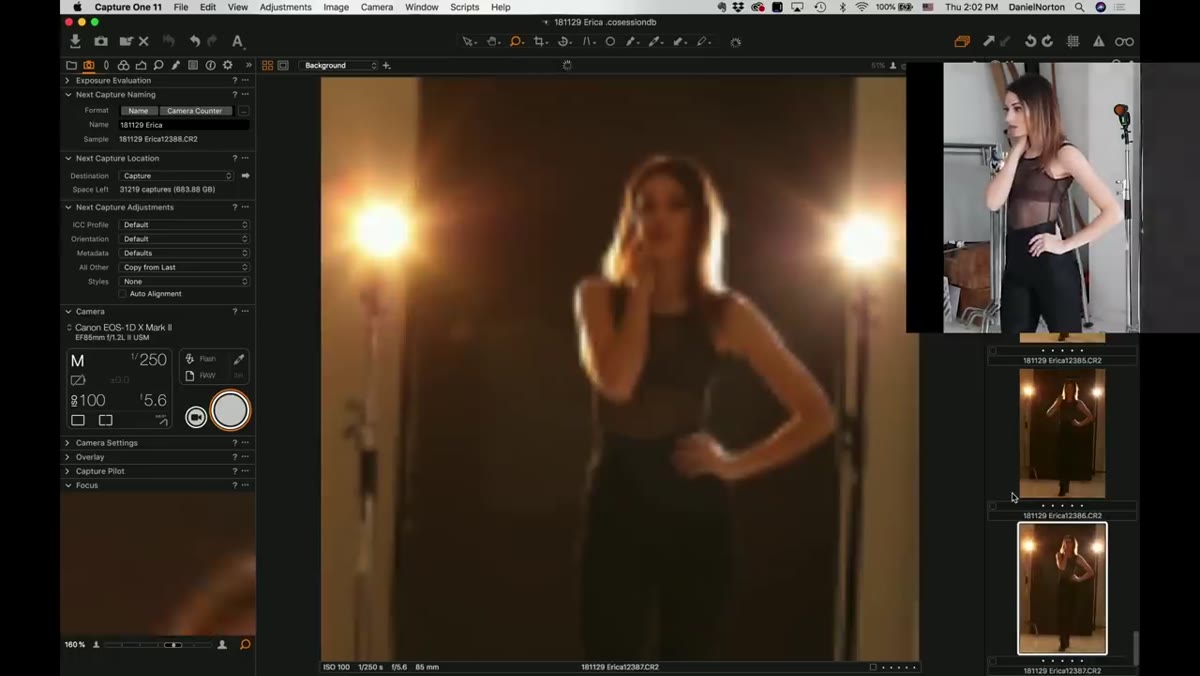Image resolution: width=1200 pixels, height=676 pixels.
Task: Collapse the Next Capture Naming panel
Action: point(68,95)
